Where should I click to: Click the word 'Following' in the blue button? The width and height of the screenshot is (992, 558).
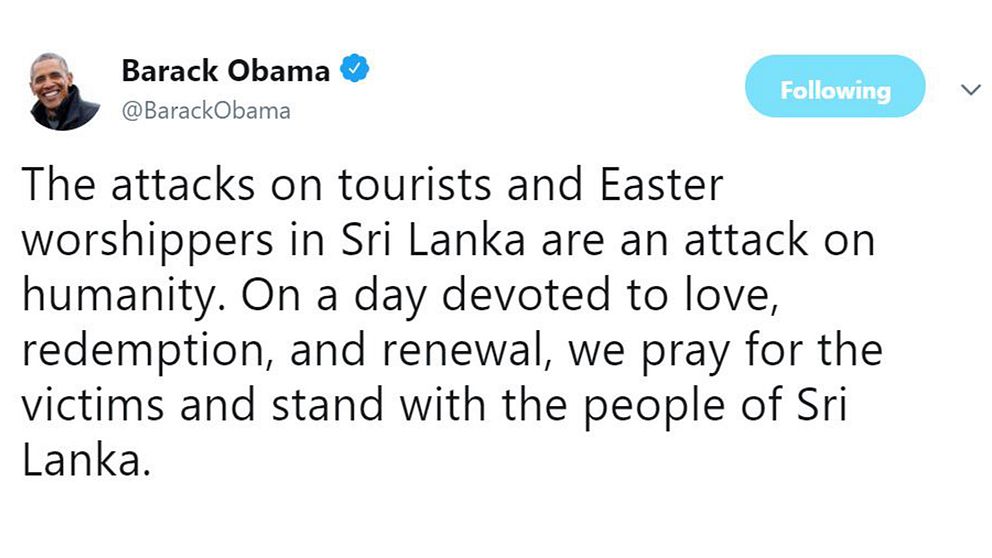click(834, 90)
